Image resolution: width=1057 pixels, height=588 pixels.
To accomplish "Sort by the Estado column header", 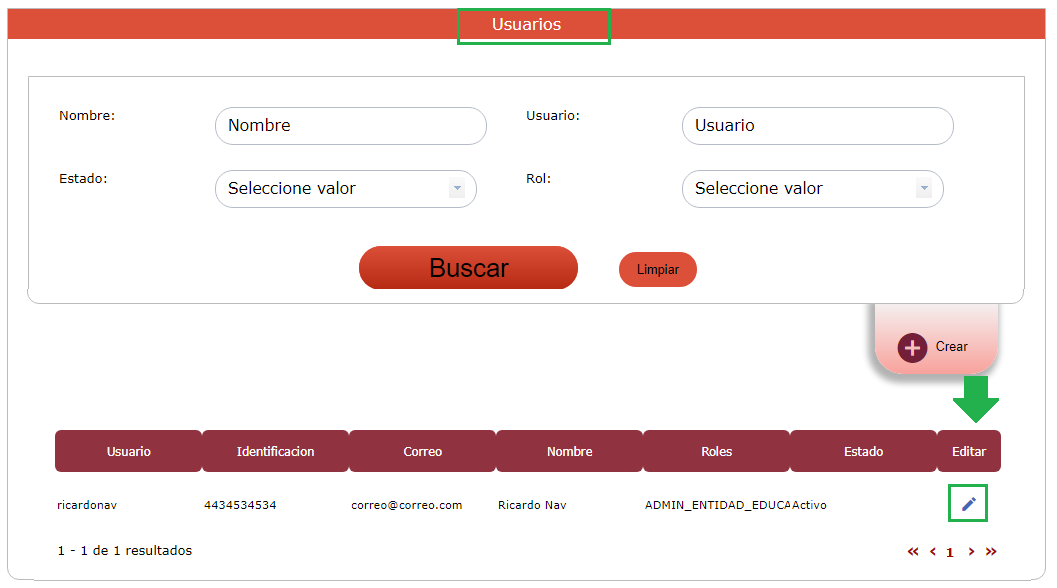I will click(x=863, y=452).
